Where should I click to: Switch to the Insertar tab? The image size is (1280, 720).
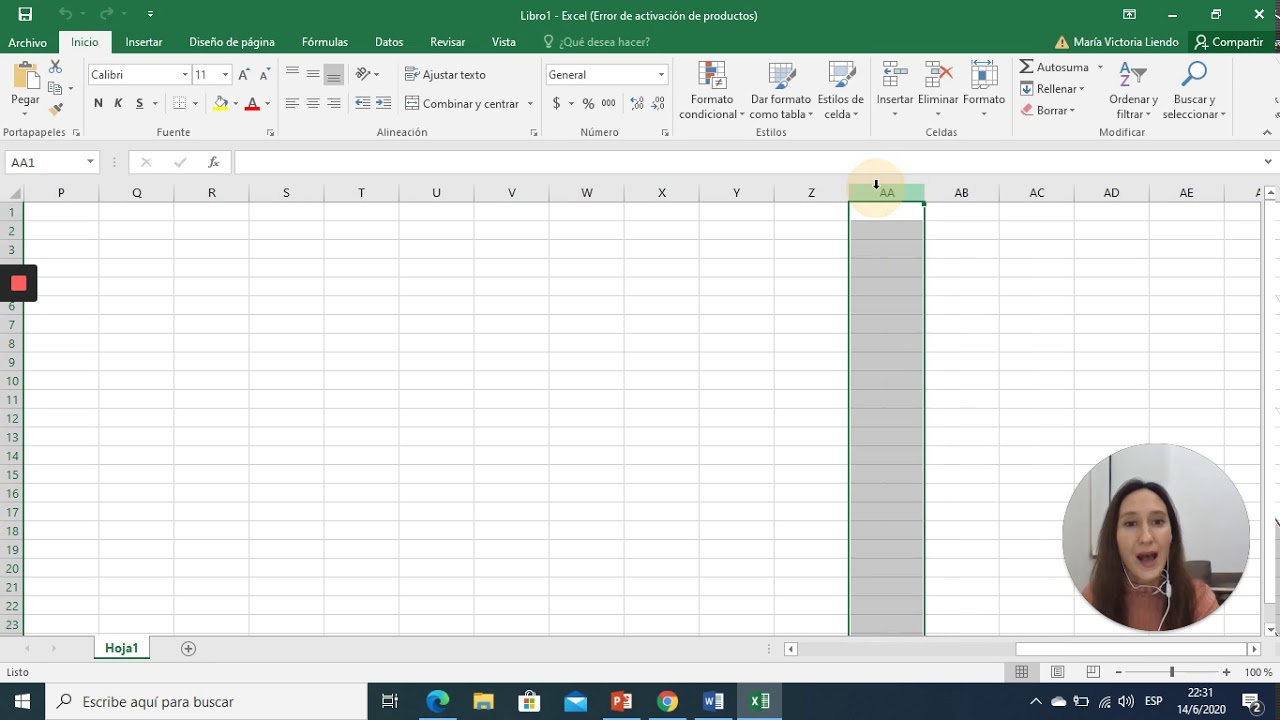(x=144, y=42)
